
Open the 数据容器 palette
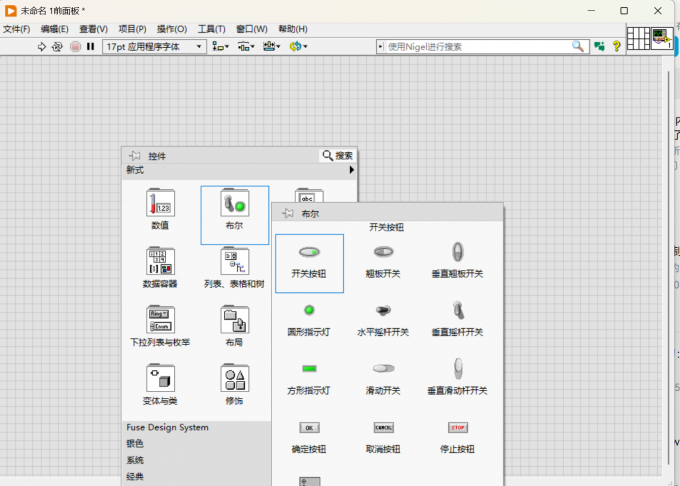(x=160, y=268)
